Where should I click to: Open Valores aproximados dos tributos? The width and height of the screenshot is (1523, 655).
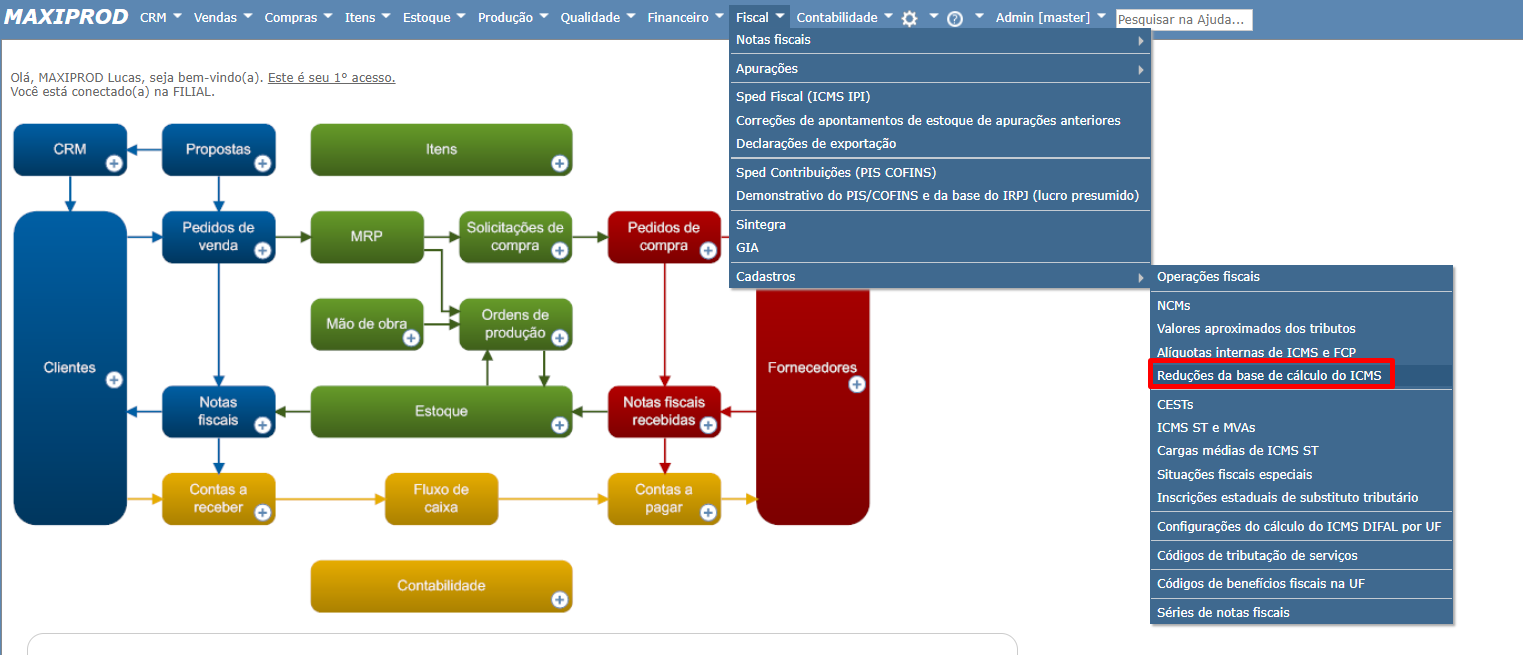click(x=1301, y=328)
